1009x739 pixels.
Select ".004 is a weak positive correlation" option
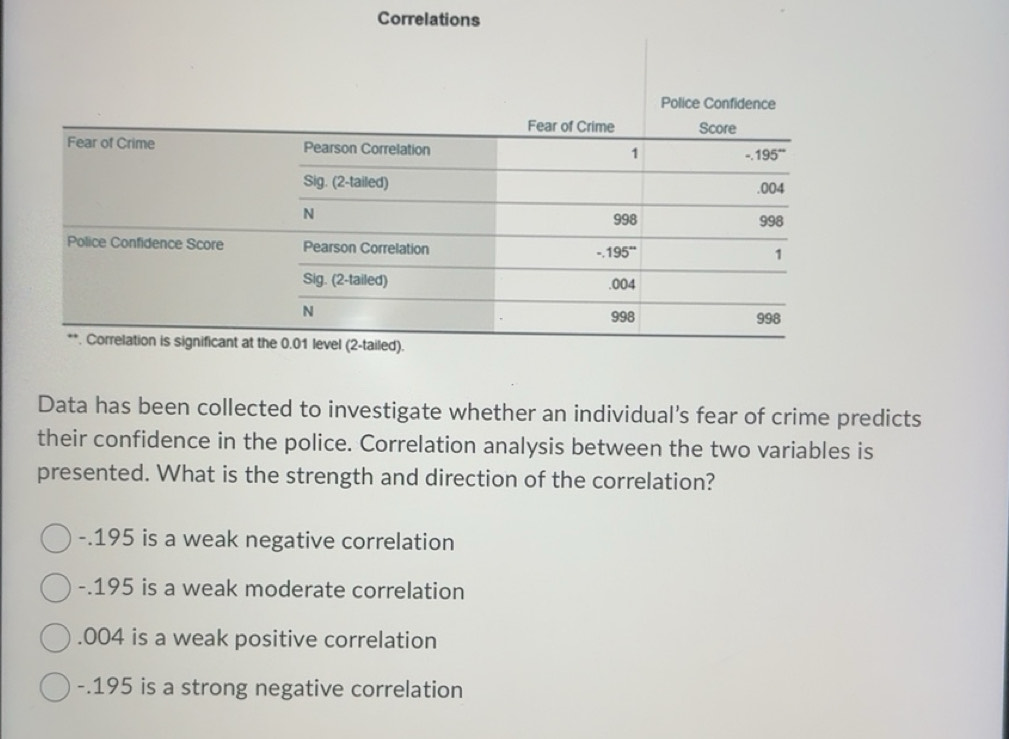(55, 640)
